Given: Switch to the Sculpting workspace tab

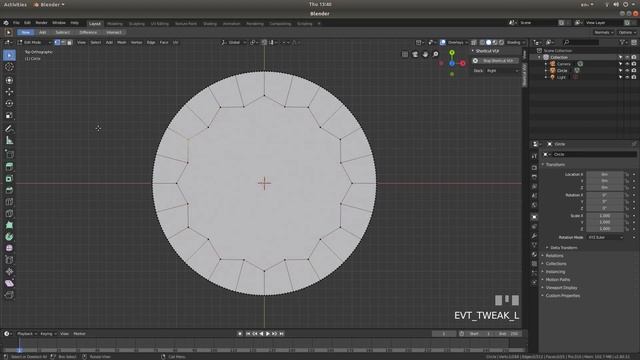Looking at the screenshot, I should coord(137,24).
